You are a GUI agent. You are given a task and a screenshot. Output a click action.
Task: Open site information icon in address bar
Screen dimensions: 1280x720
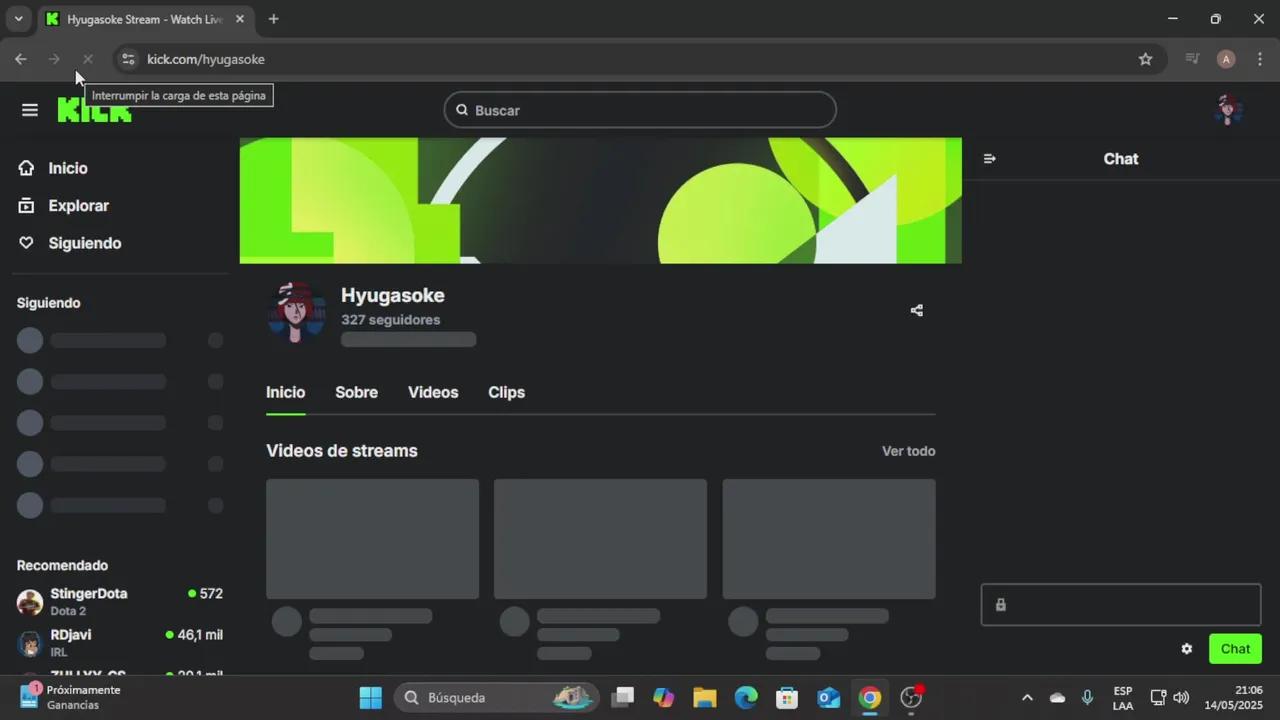(128, 59)
